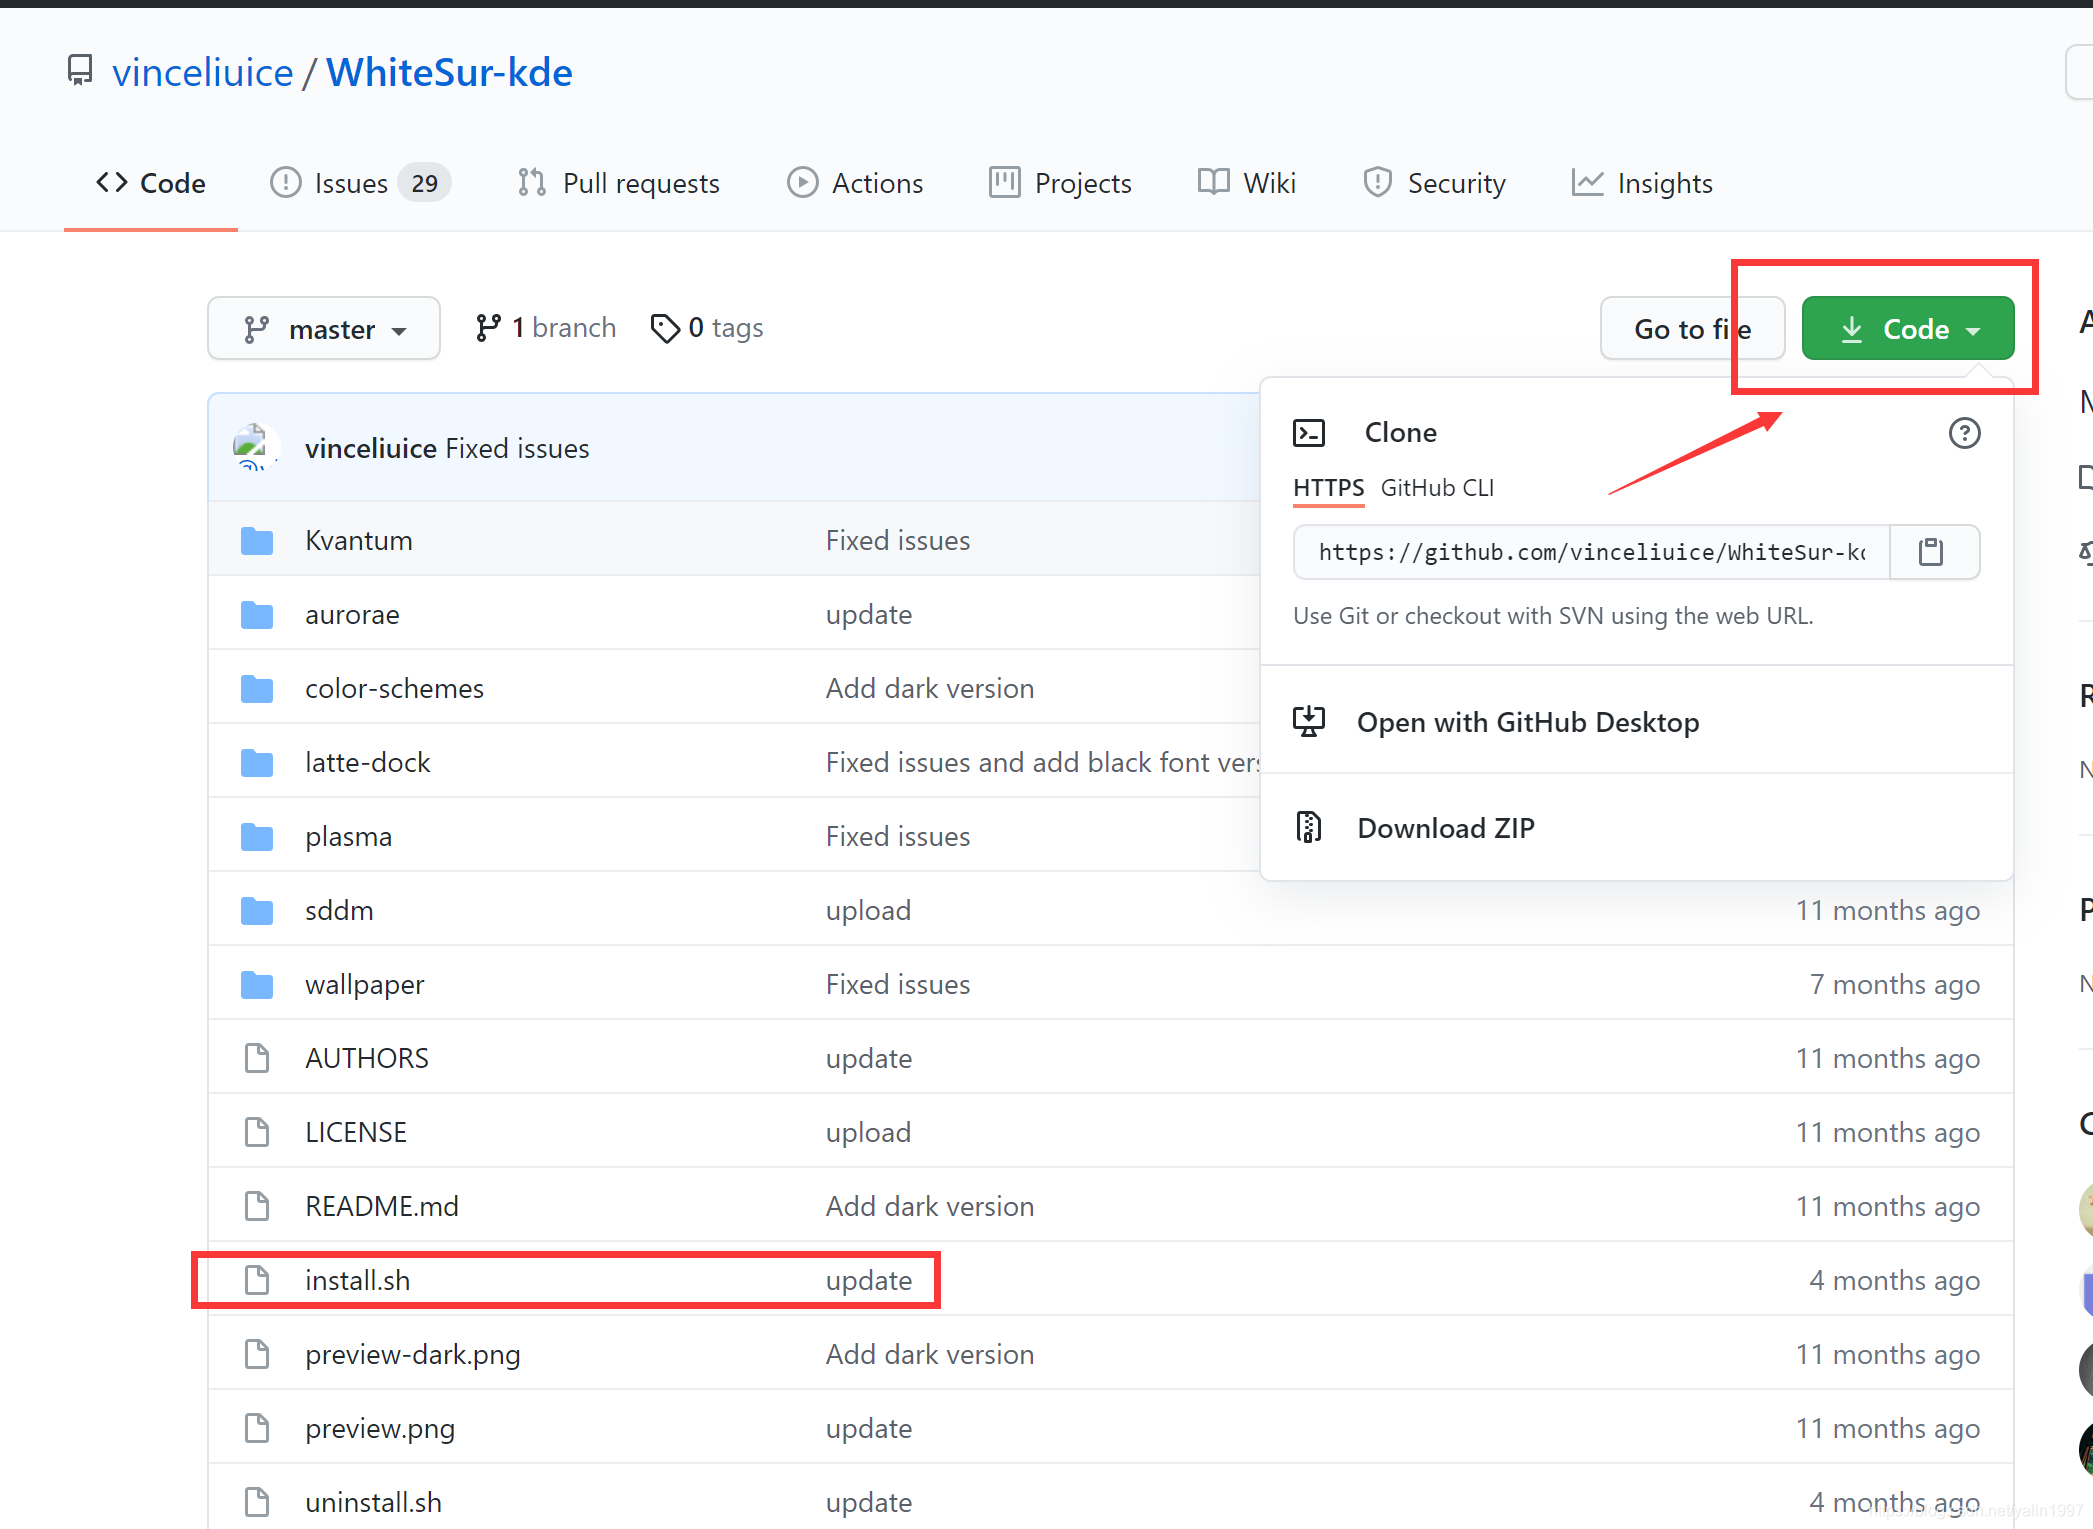Image resolution: width=2093 pixels, height=1529 pixels.
Task: Click the install.sh file icon
Action: 257,1280
